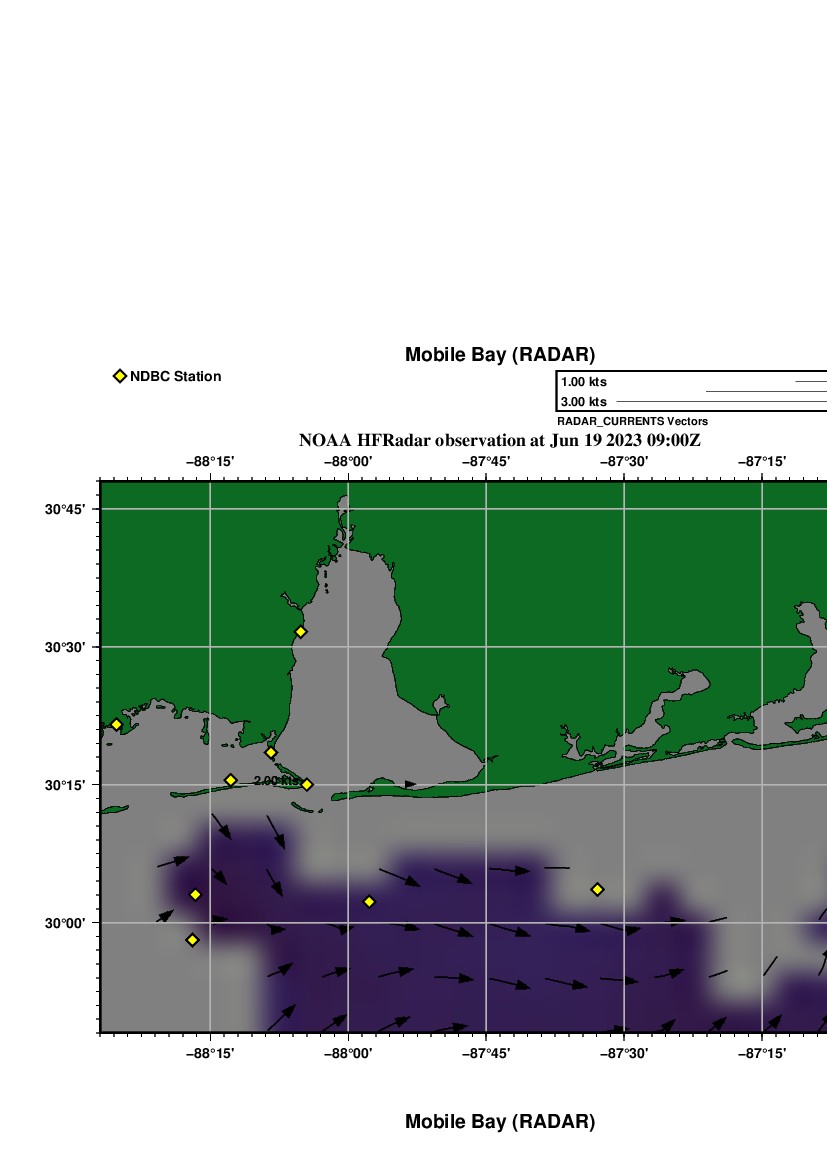Click the bottom "Mobile Bay (RADAR)" title
This screenshot has width=827, height=1170.
coord(499,1122)
